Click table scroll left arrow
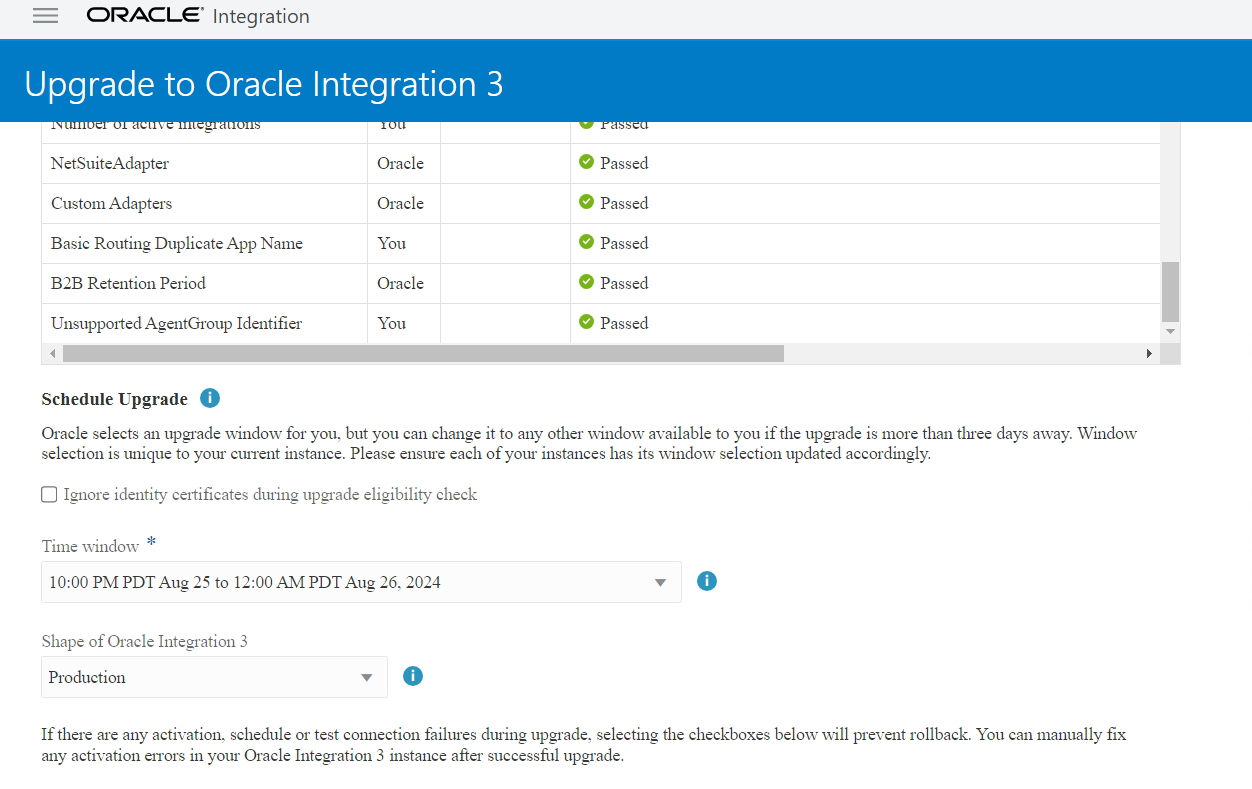Screen dimensions: 1252x789 coord(52,353)
